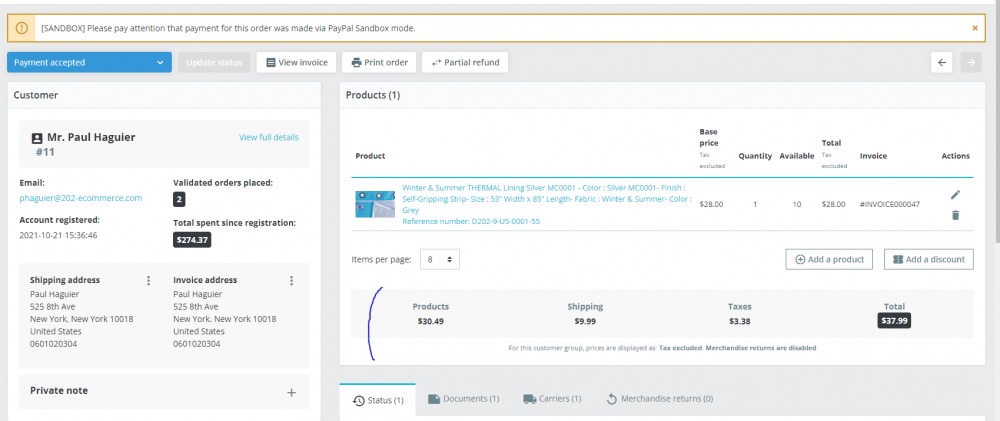Open View invoice

pos(297,63)
